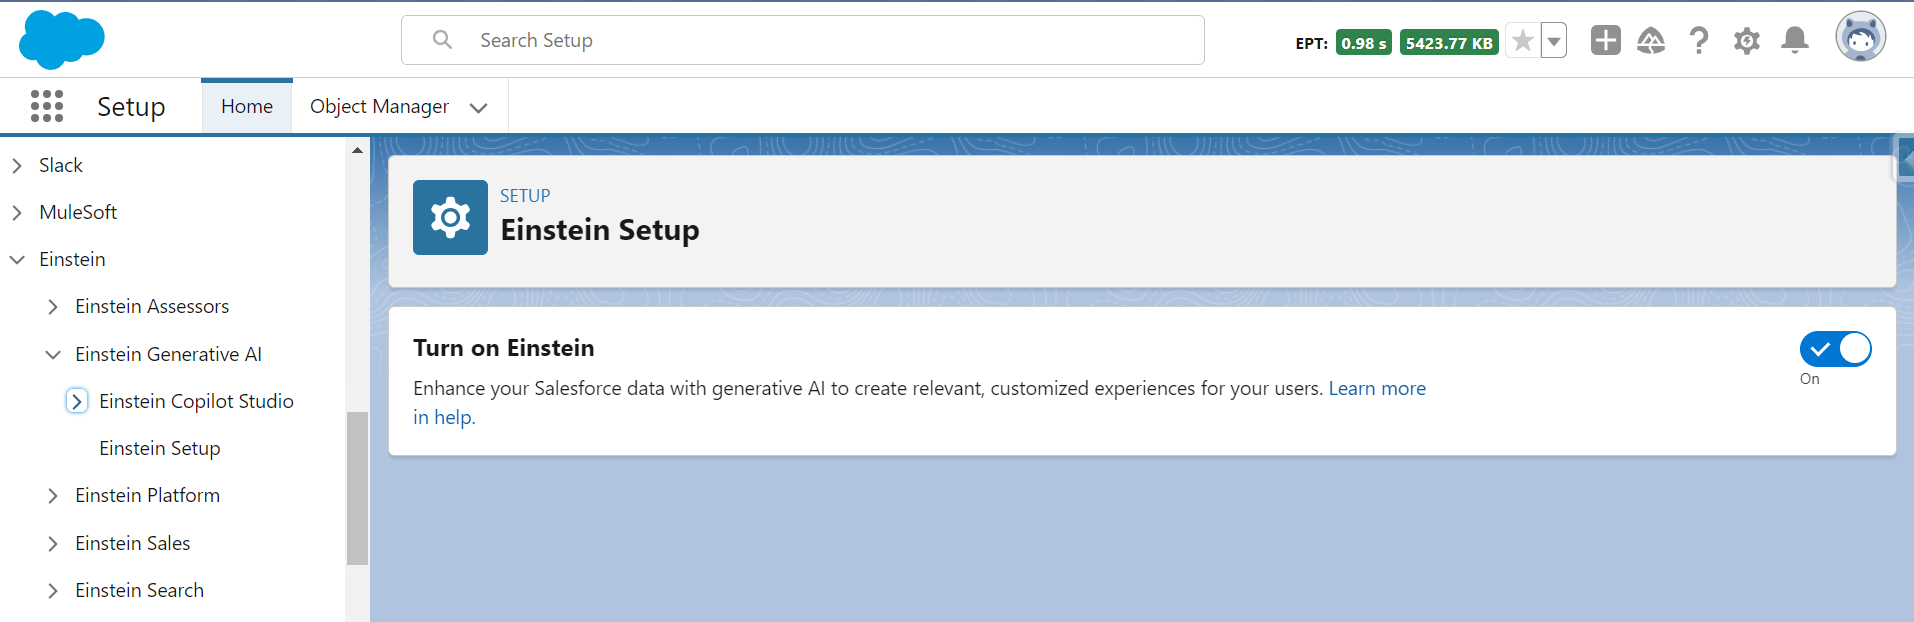Open the Object Manager tab
This screenshot has width=1914, height=622.
[379, 106]
